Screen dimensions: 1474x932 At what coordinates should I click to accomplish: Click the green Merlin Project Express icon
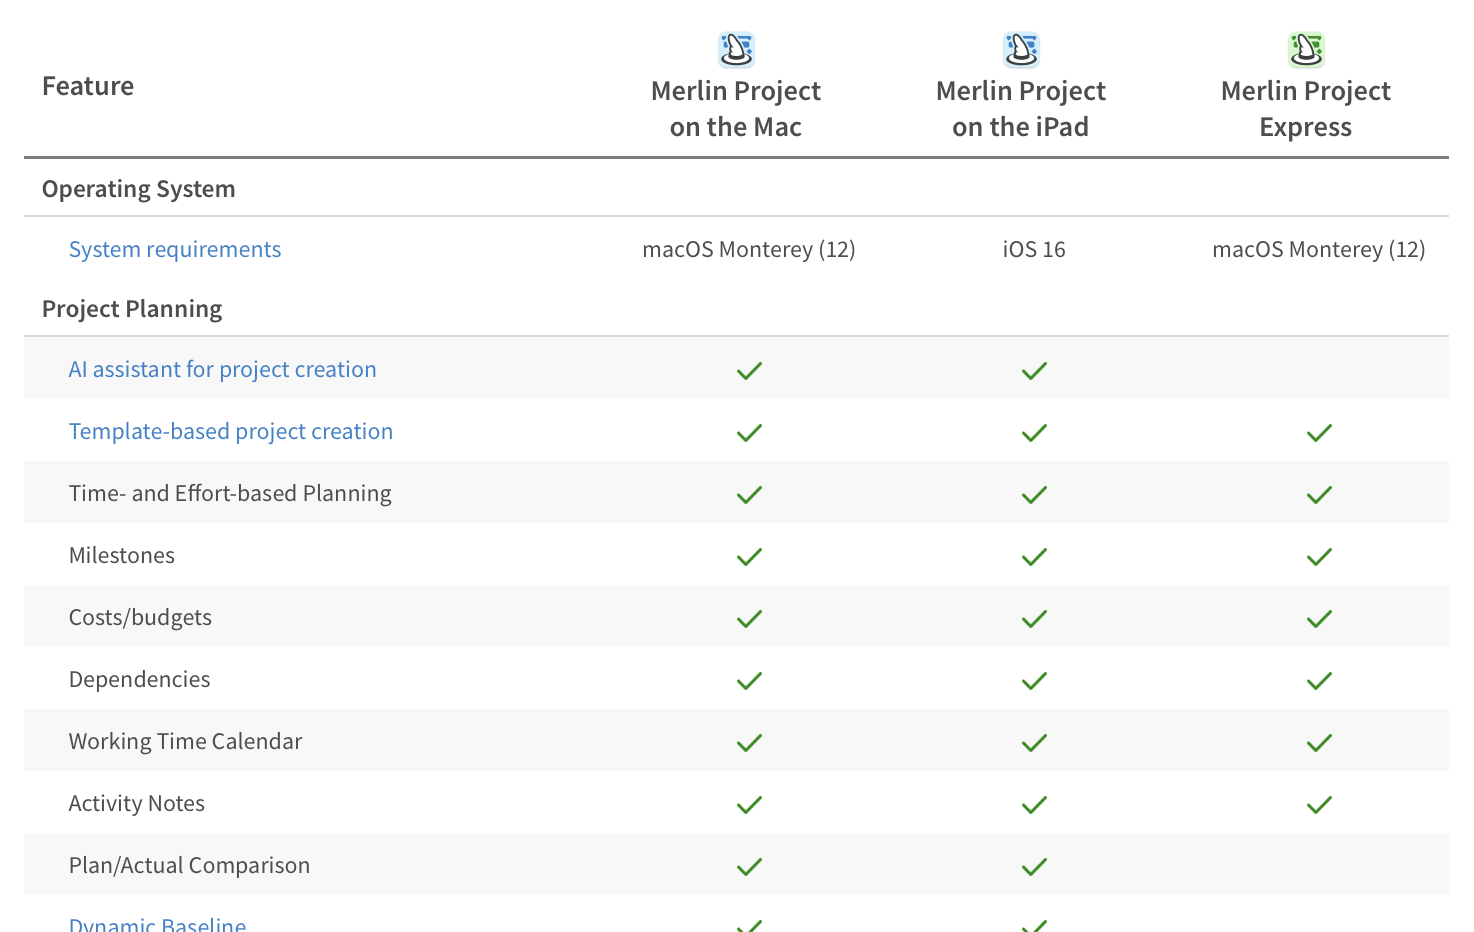[x=1306, y=48]
